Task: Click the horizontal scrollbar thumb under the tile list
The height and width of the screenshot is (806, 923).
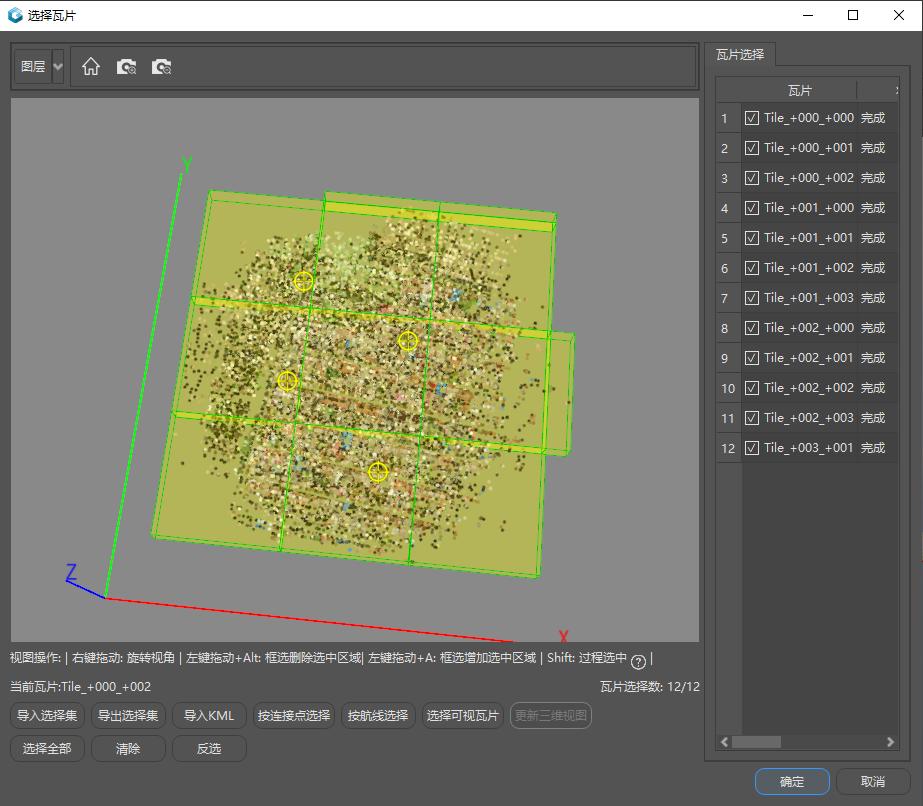Action: (756, 742)
